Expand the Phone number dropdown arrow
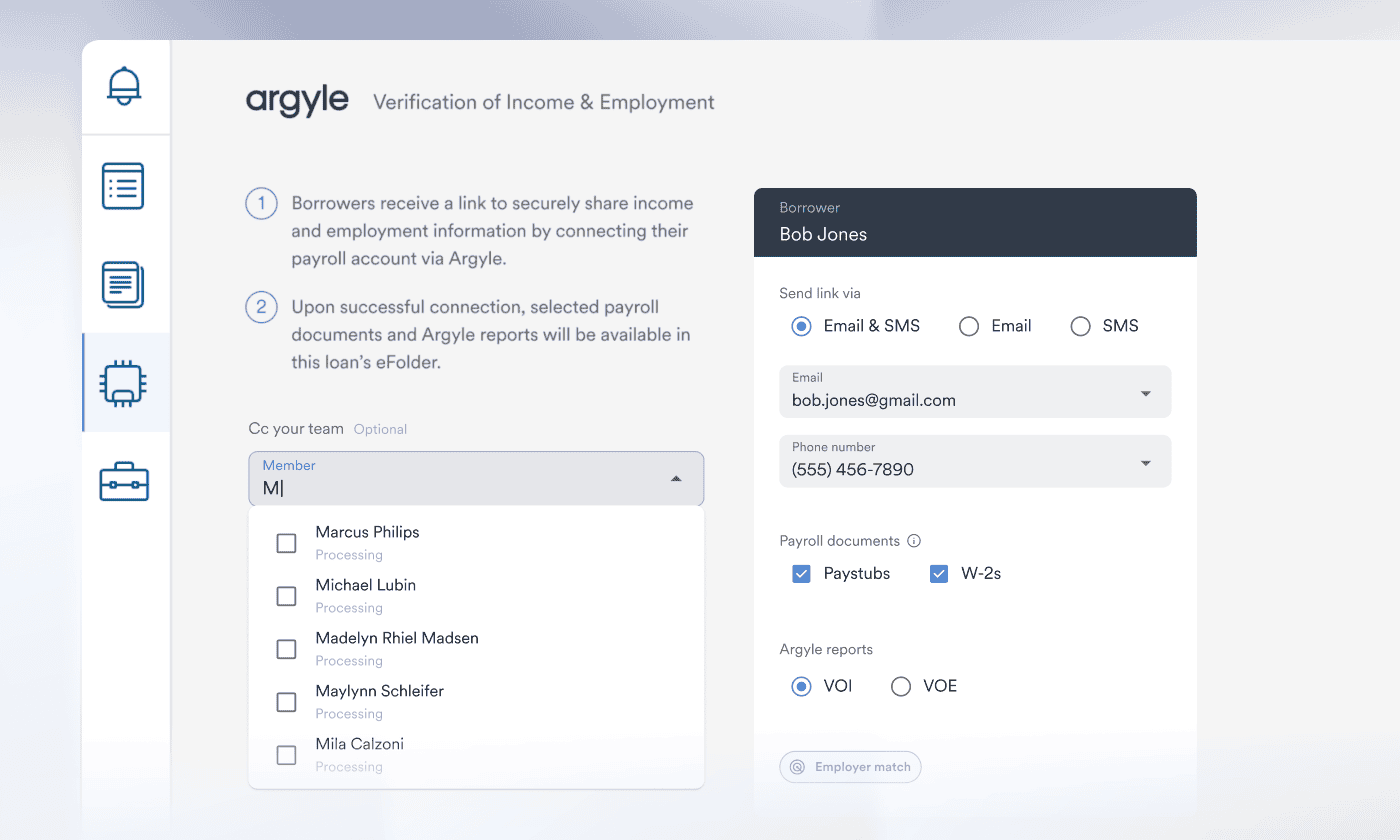This screenshot has height=840, width=1400. pyautogui.click(x=1146, y=463)
